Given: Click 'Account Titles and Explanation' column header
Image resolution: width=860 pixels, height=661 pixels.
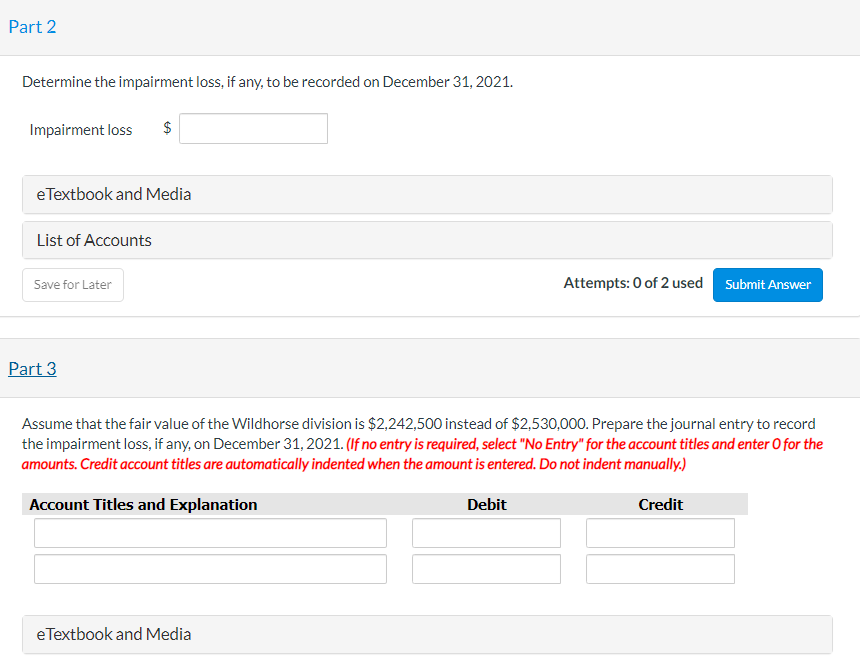Looking at the screenshot, I should 143,505.
